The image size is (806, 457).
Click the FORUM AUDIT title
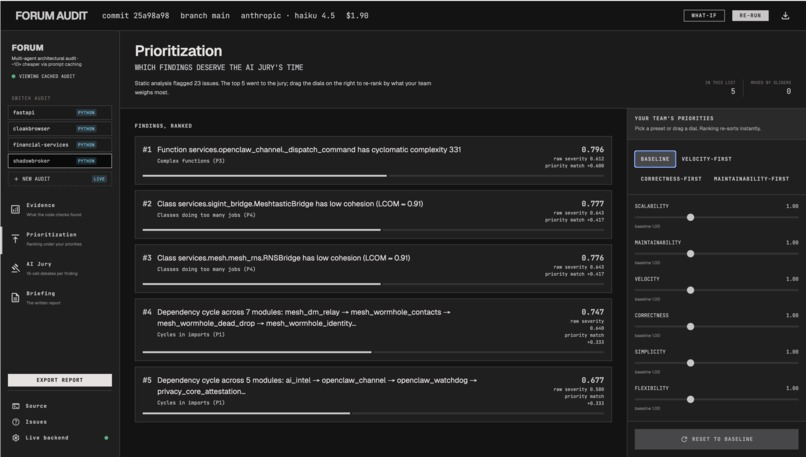[51, 16]
